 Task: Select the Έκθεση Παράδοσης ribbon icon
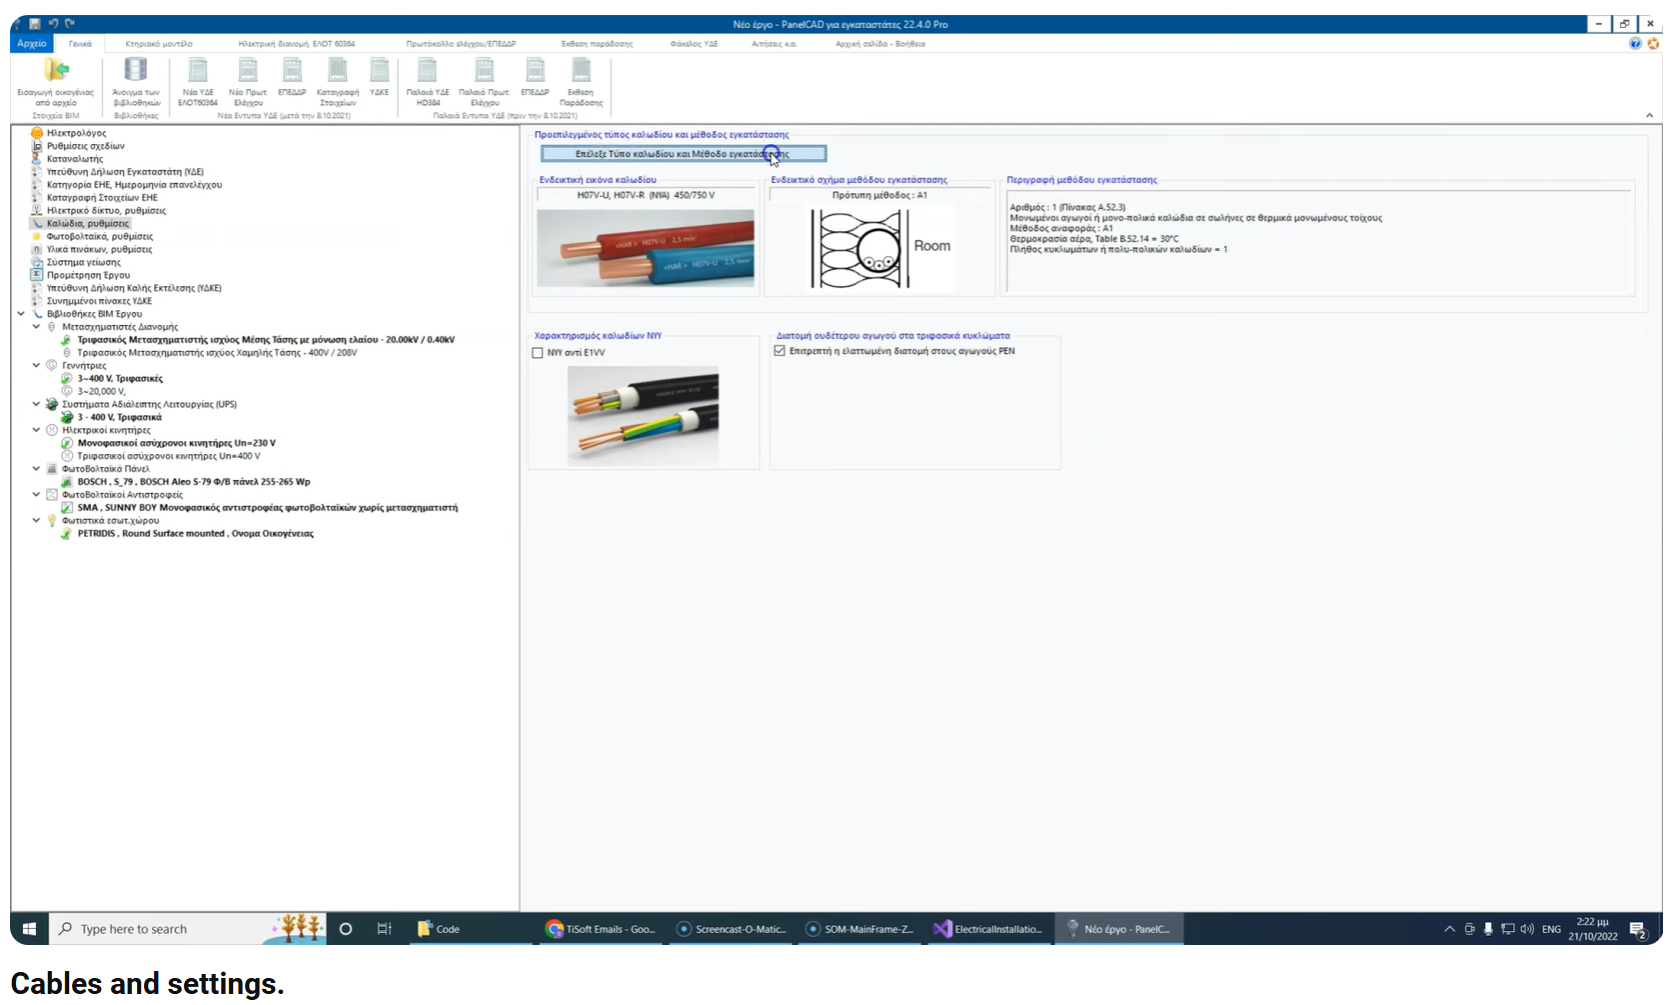click(580, 82)
